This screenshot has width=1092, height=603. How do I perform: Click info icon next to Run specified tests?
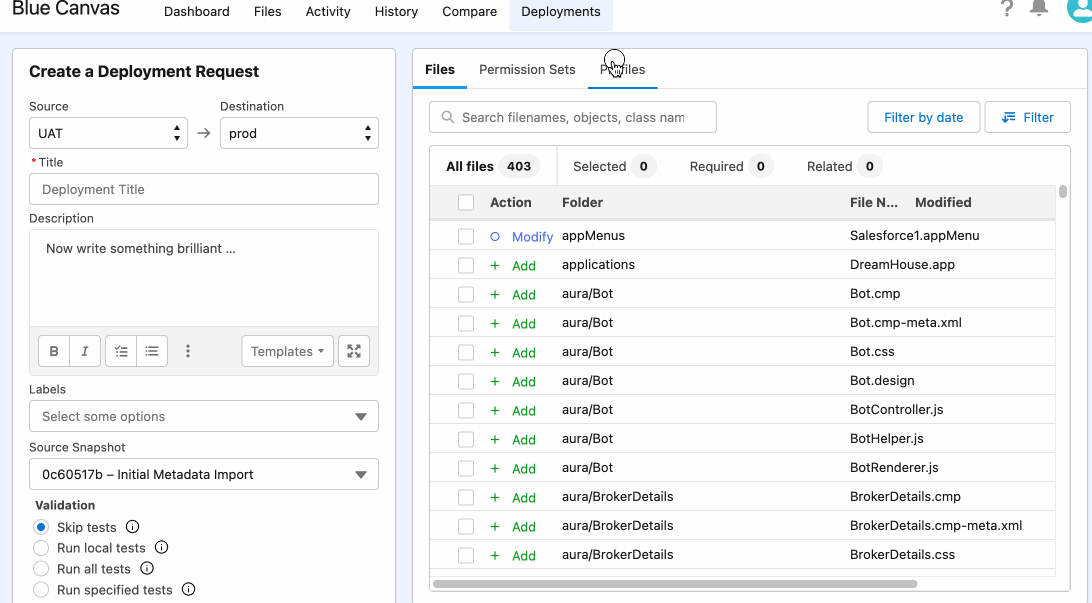click(x=188, y=589)
